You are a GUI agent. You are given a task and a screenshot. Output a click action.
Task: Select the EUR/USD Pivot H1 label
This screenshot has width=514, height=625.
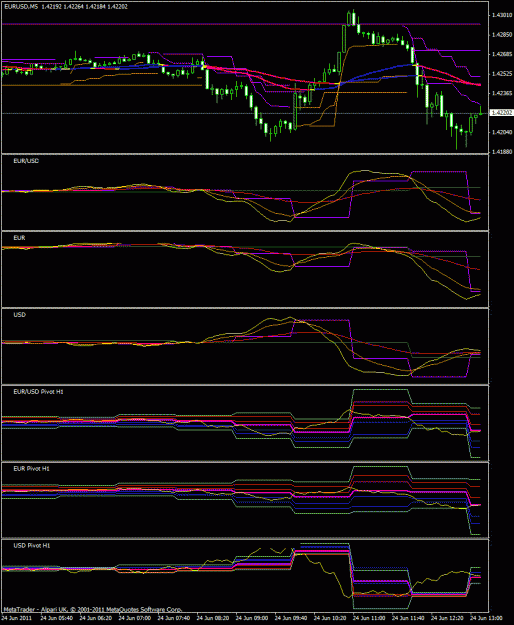(38, 392)
